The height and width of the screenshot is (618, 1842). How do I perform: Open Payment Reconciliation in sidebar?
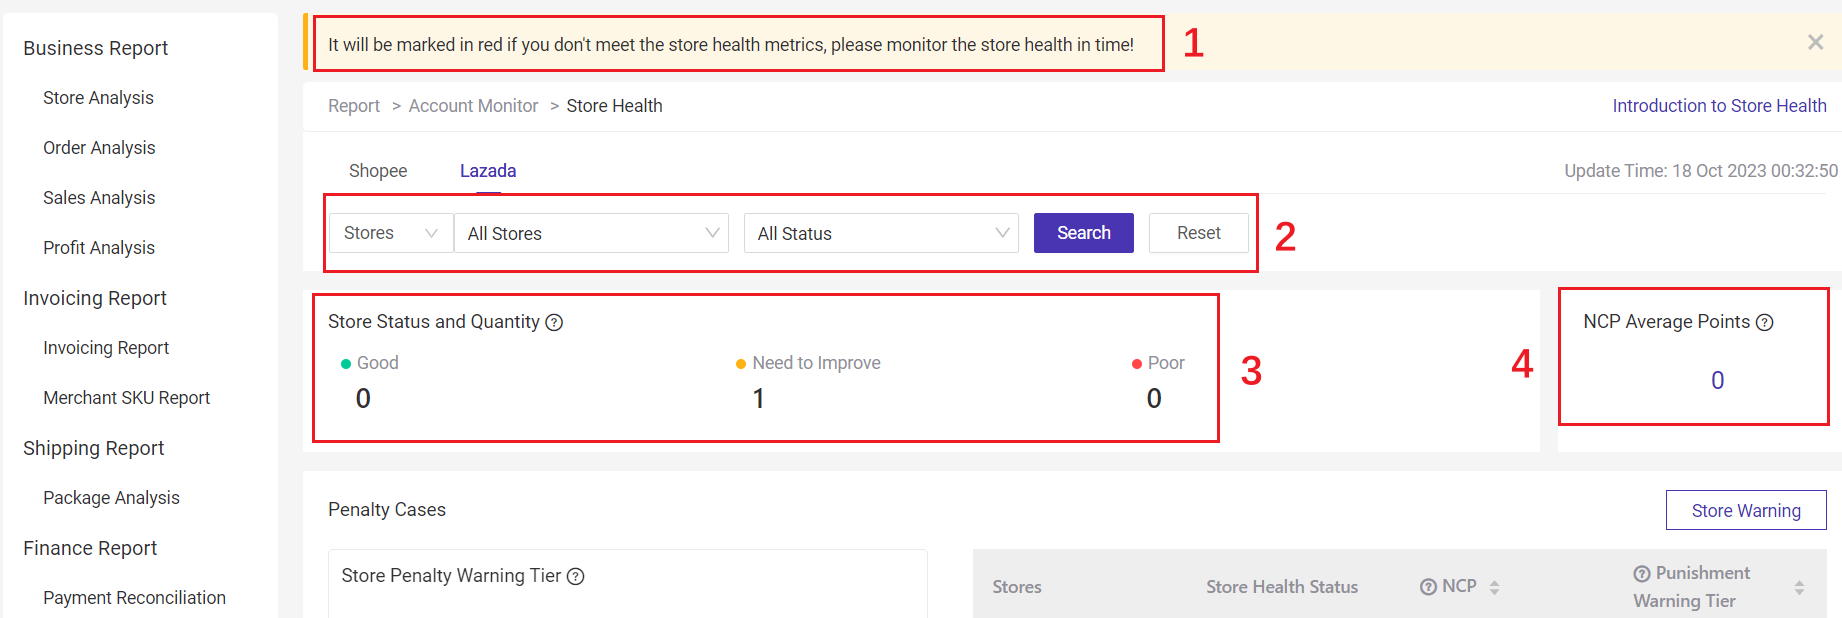tap(134, 598)
